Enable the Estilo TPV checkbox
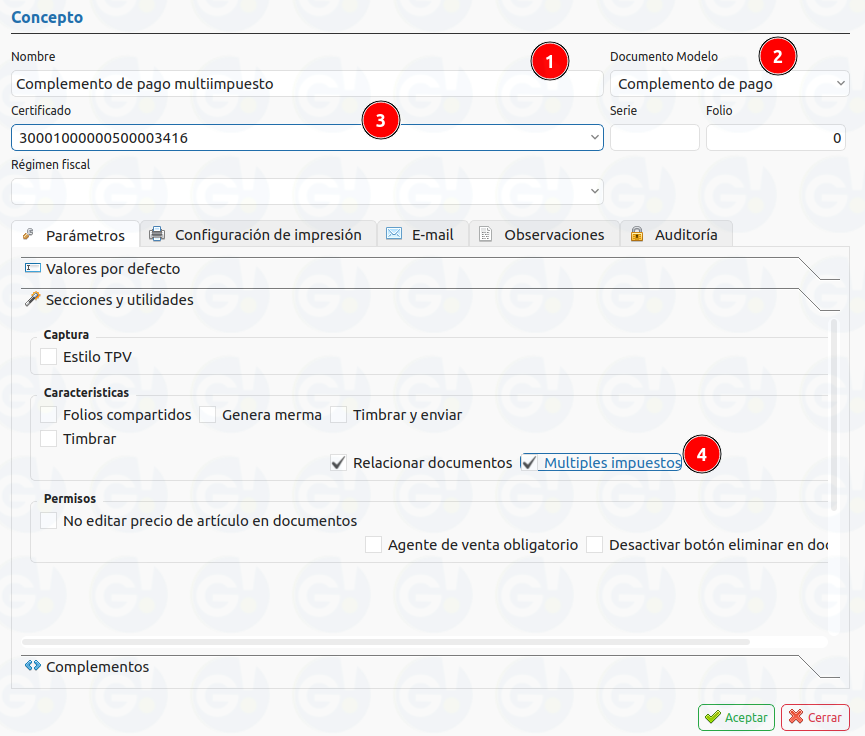Image resolution: width=865 pixels, height=736 pixels. coord(49,356)
